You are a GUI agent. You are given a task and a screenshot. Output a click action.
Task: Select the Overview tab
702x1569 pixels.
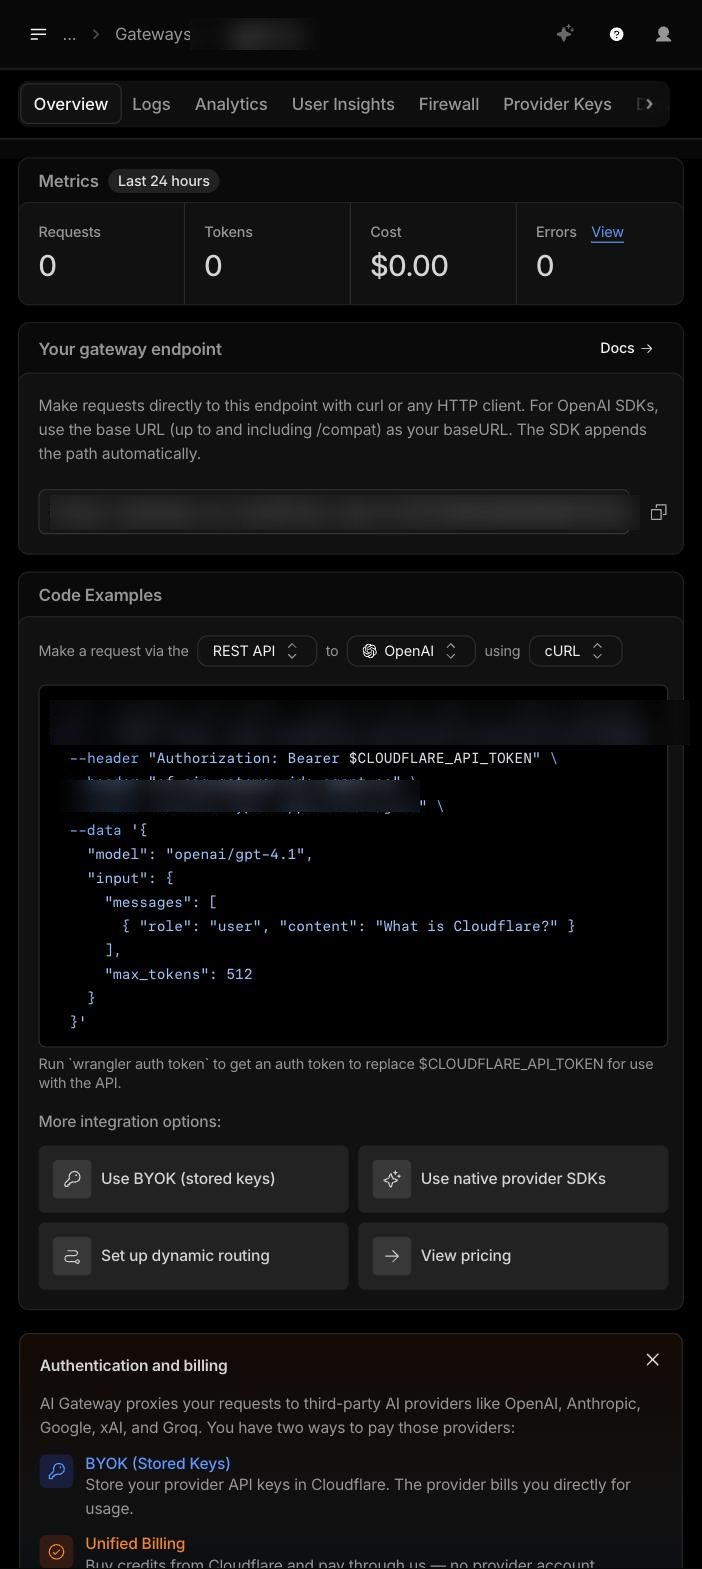point(71,104)
